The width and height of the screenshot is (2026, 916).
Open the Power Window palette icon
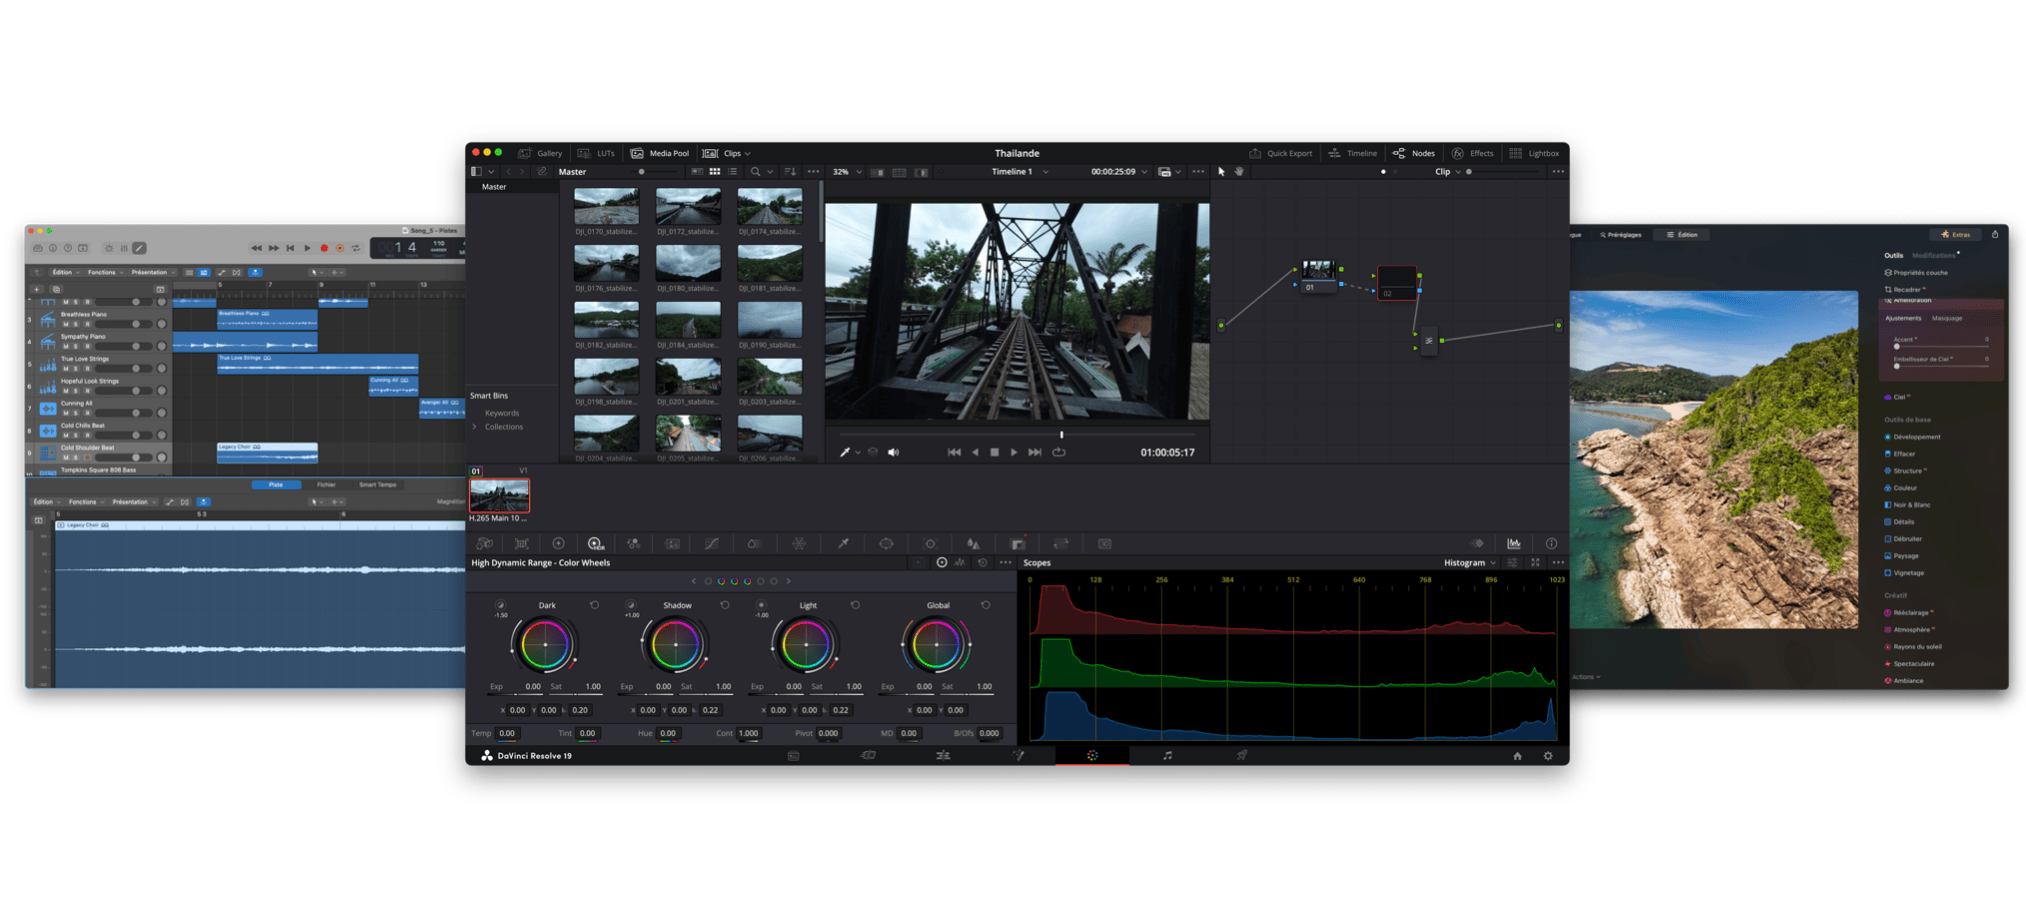point(886,544)
